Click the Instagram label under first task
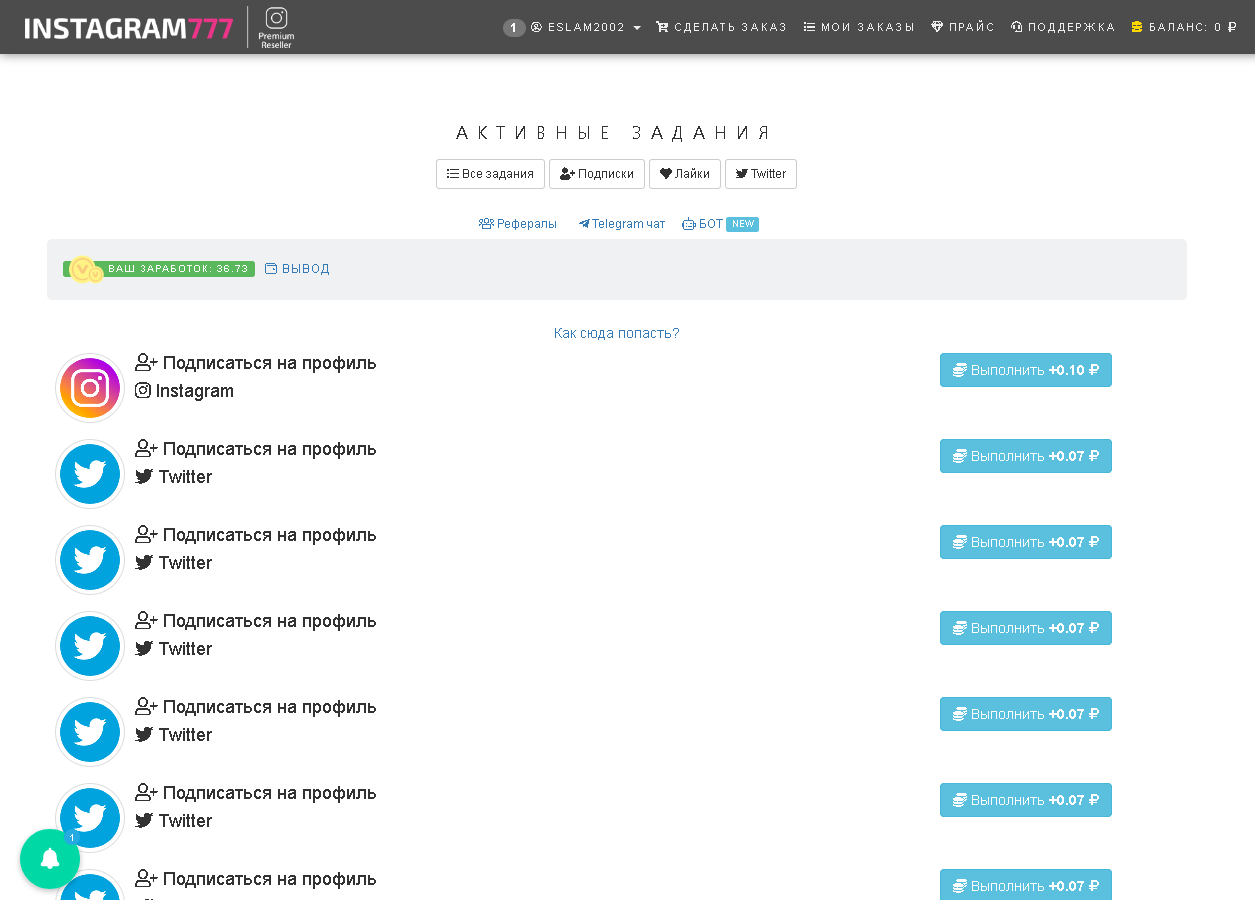The height and width of the screenshot is (900, 1255). 185,391
